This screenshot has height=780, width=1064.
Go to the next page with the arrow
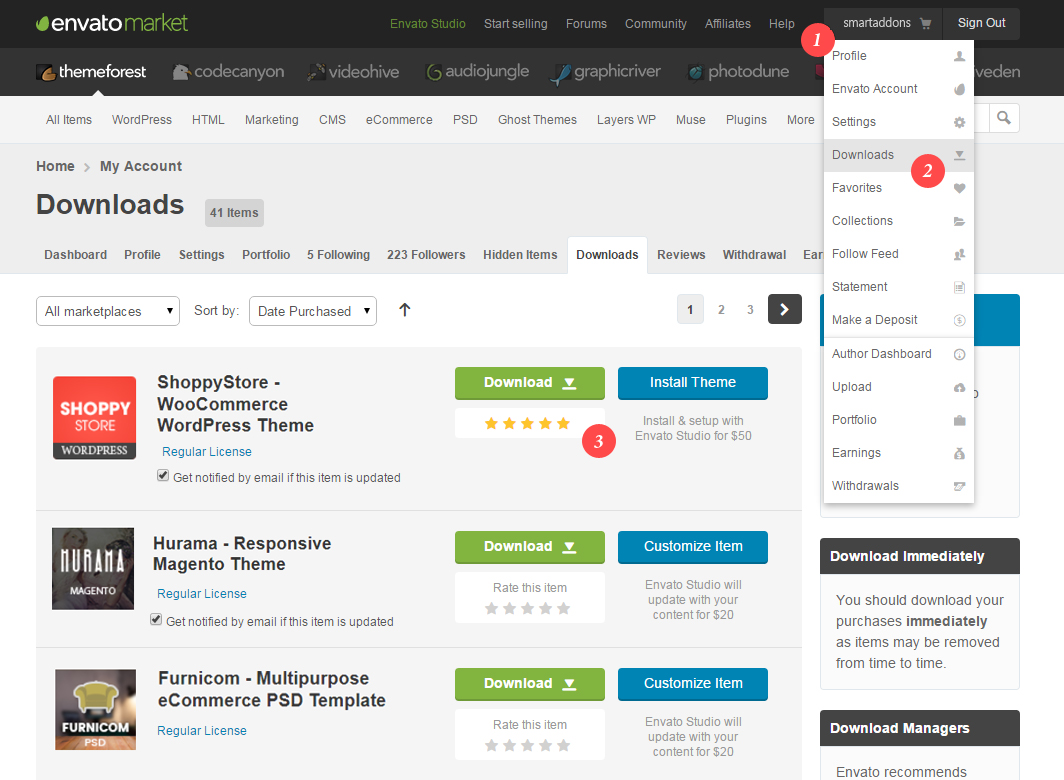click(x=784, y=310)
